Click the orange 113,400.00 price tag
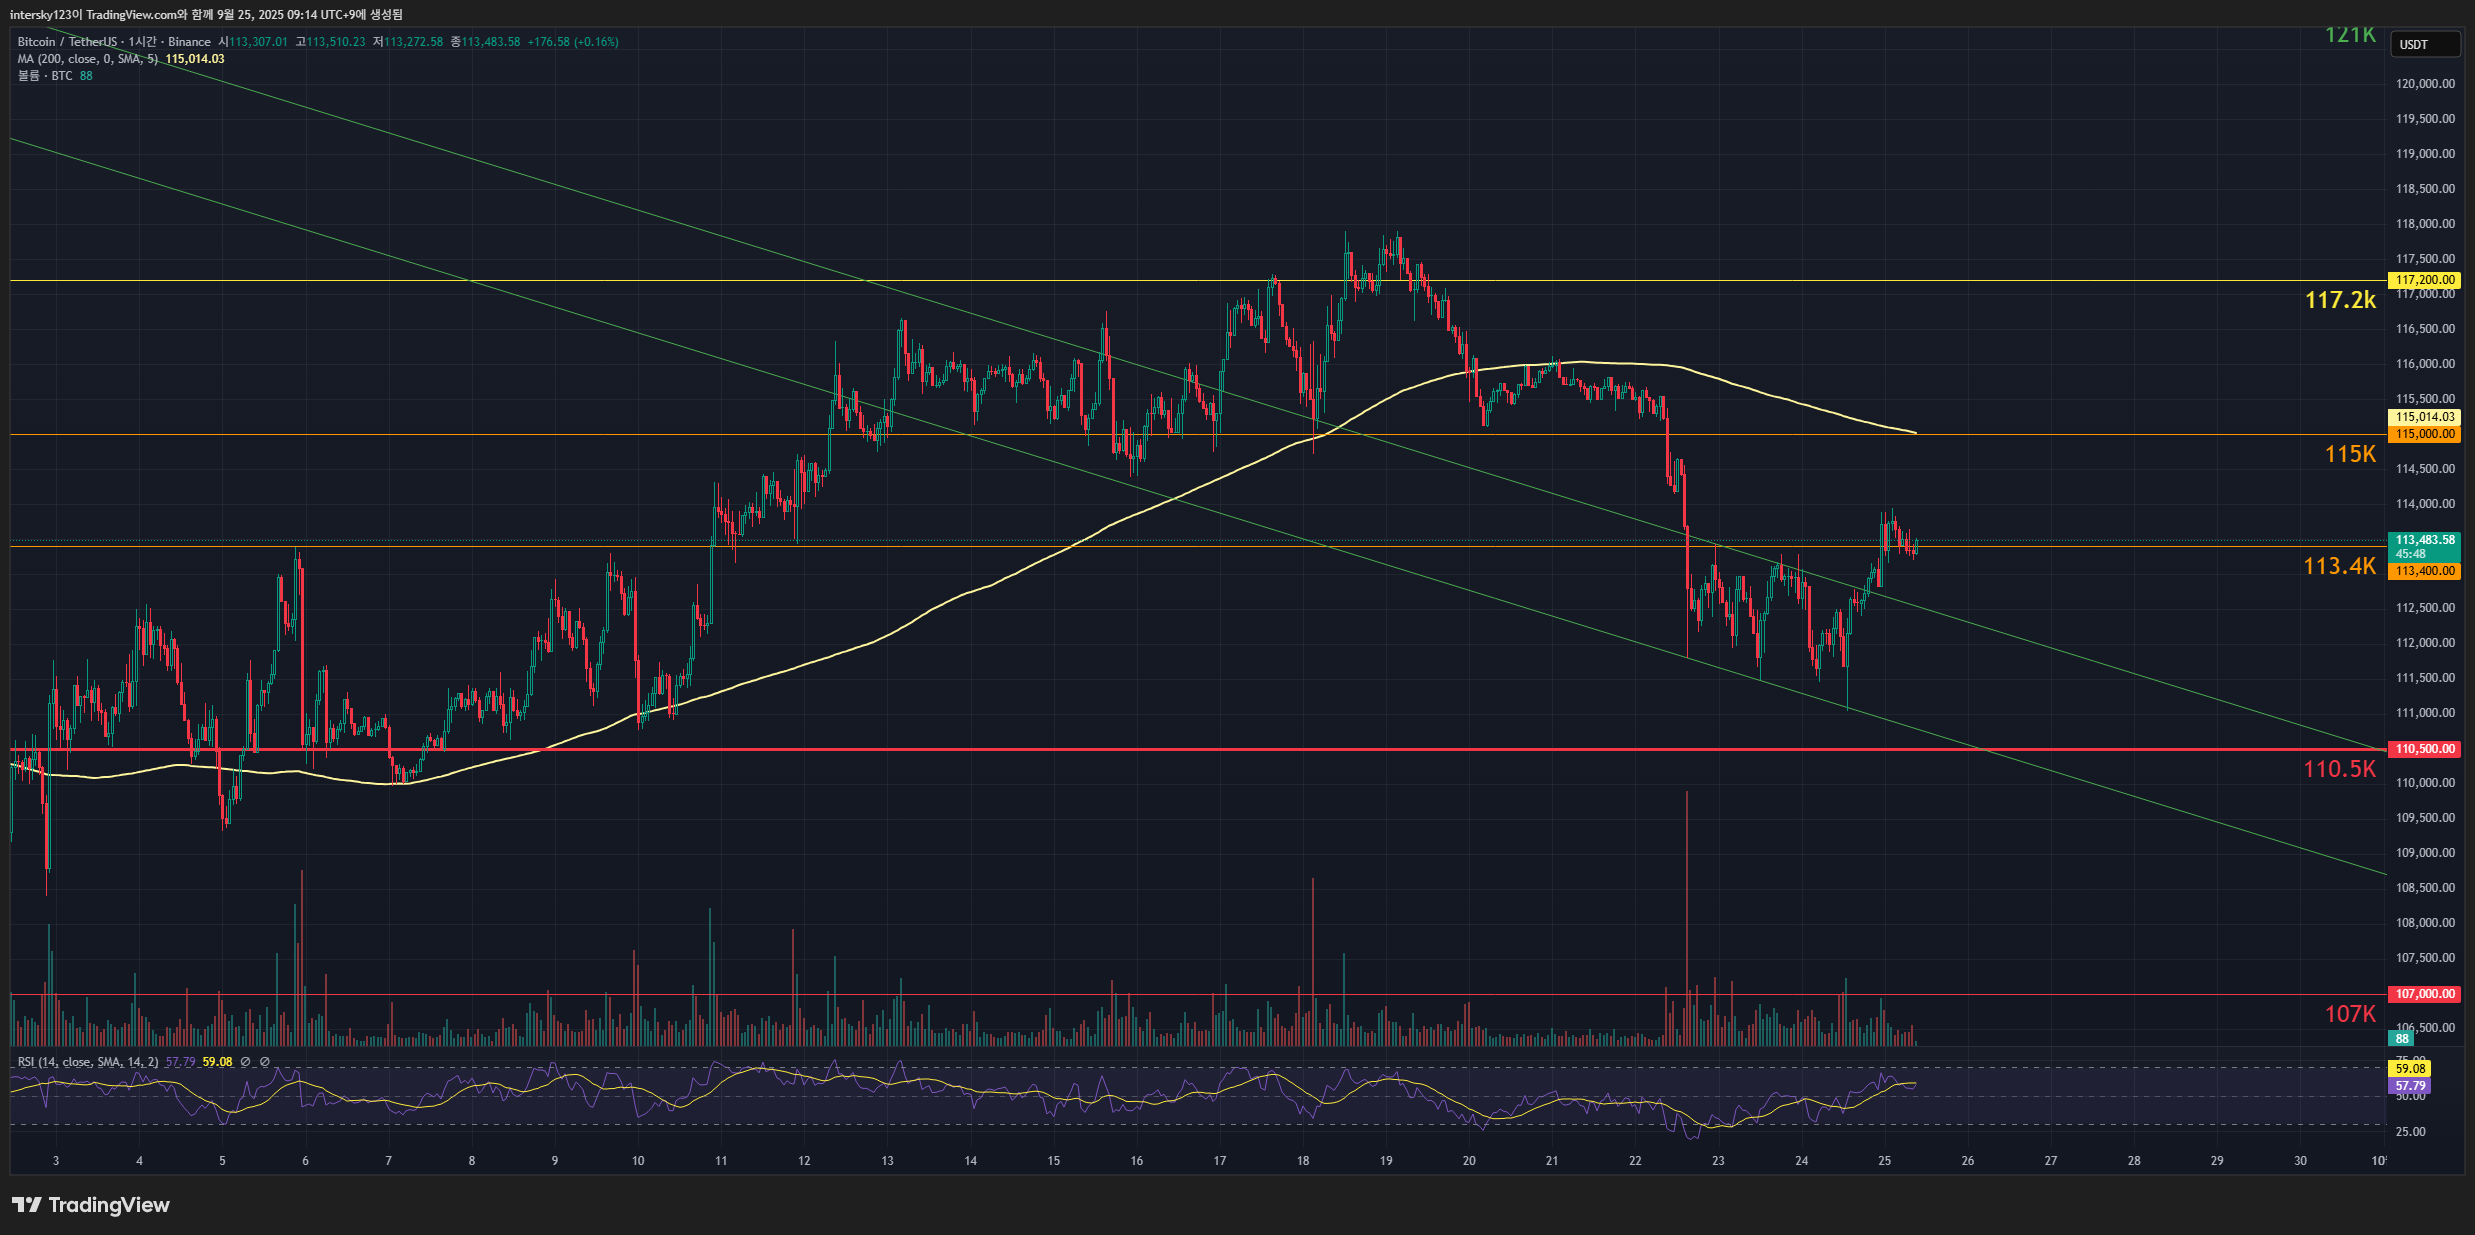This screenshot has width=2475, height=1235. pos(2424,571)
